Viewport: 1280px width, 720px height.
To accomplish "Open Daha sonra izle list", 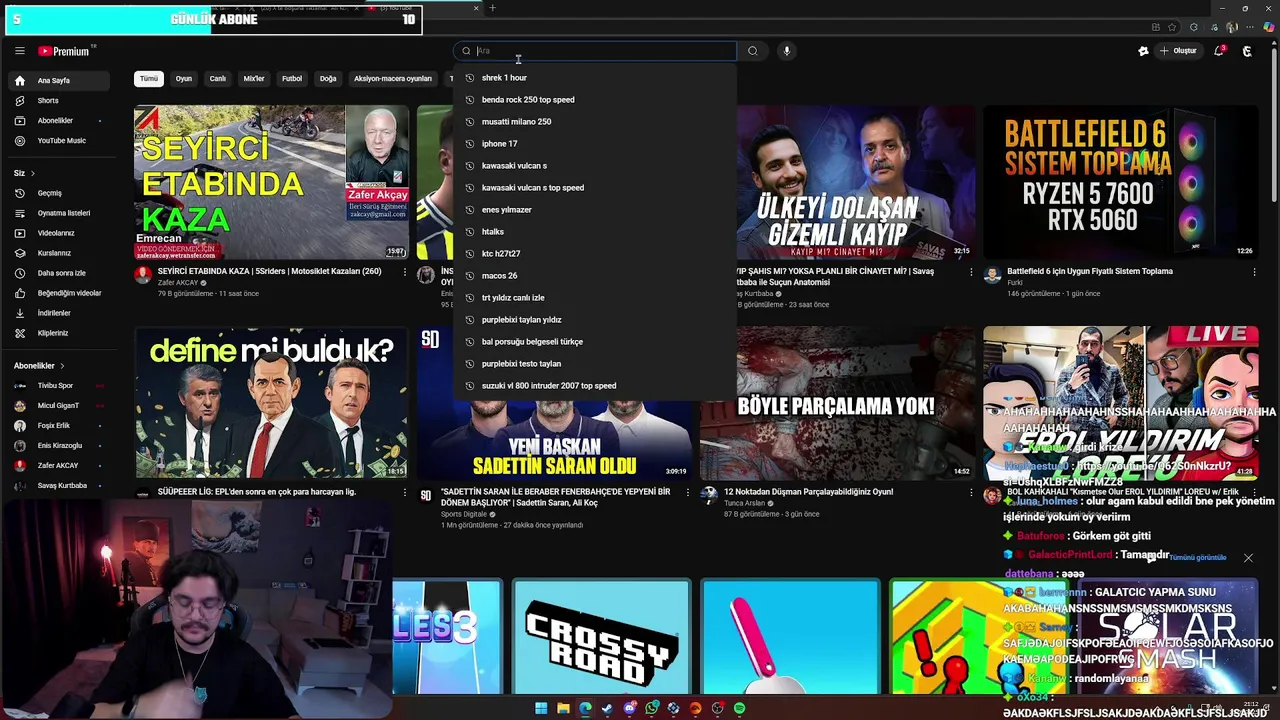I will coord(58,273).
